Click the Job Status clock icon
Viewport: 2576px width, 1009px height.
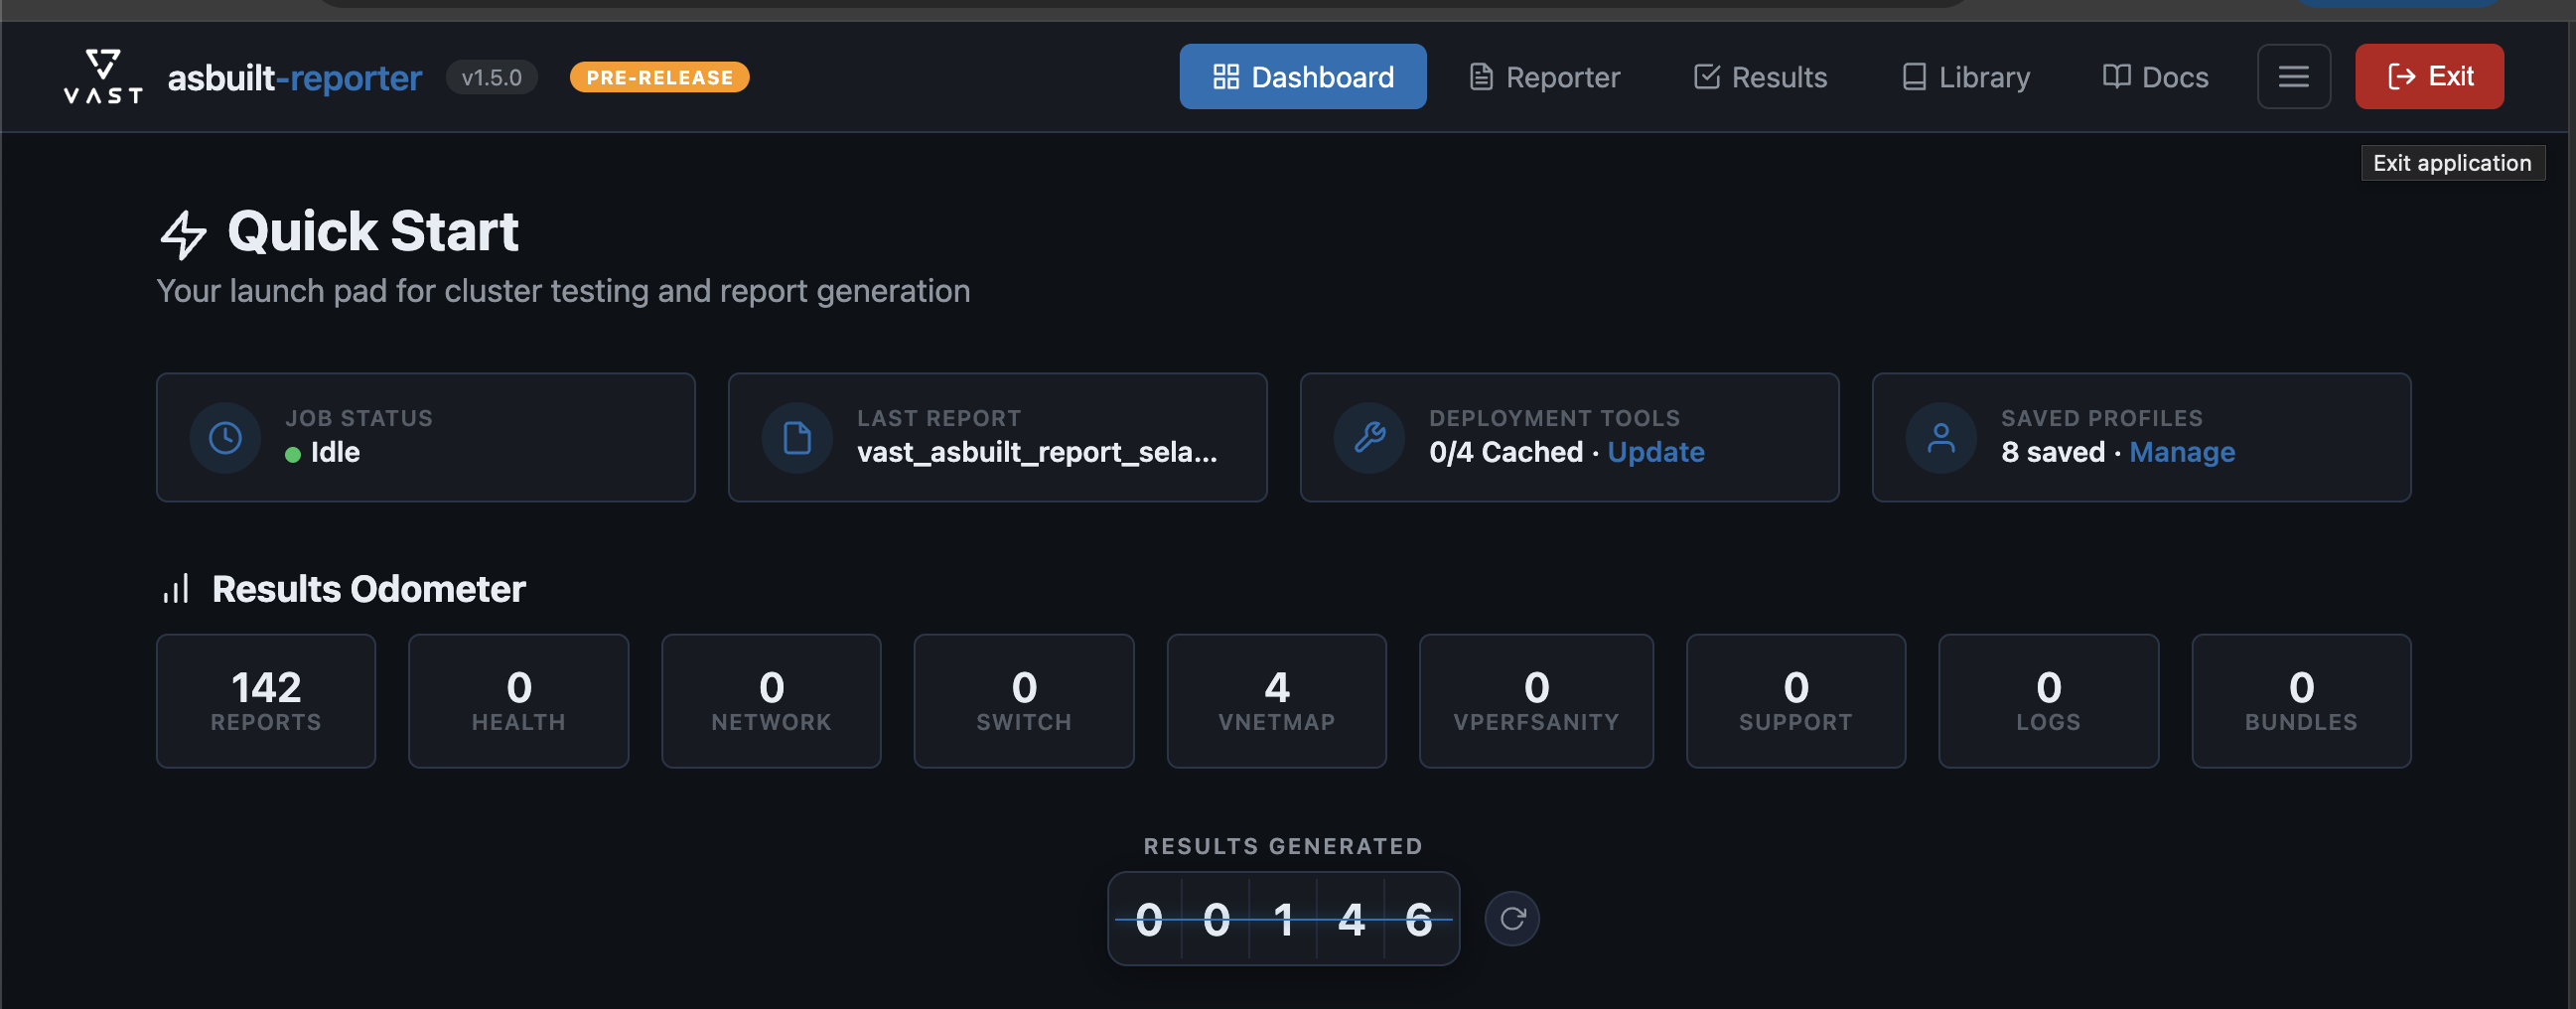click(x=225, y=438)
